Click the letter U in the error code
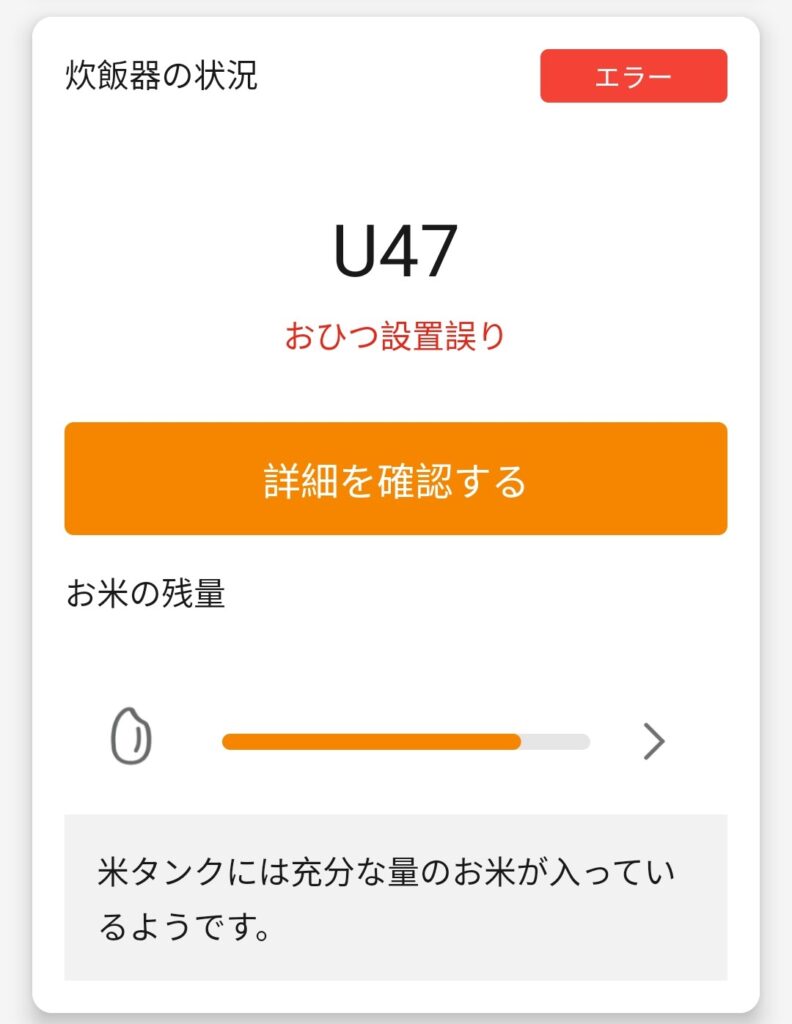The width and height of the screenshot is (792, 1024). (x=357, y=251)
